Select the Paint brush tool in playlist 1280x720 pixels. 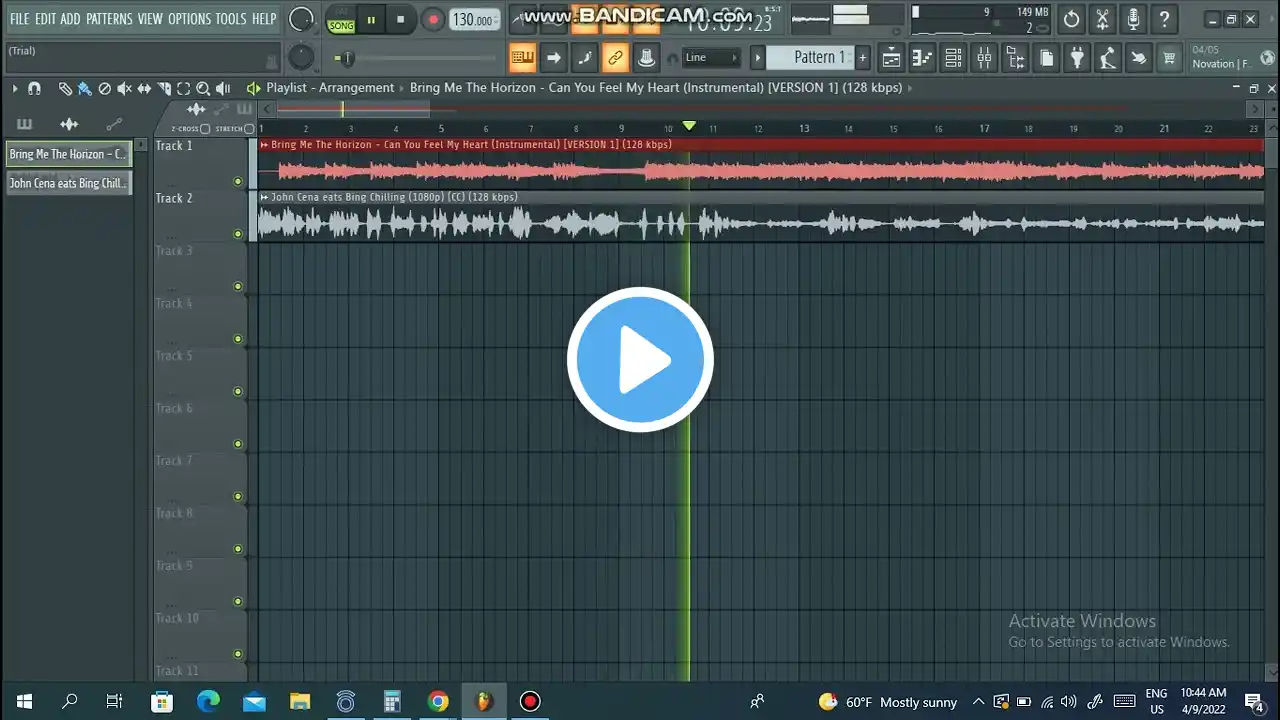point(84,88)
